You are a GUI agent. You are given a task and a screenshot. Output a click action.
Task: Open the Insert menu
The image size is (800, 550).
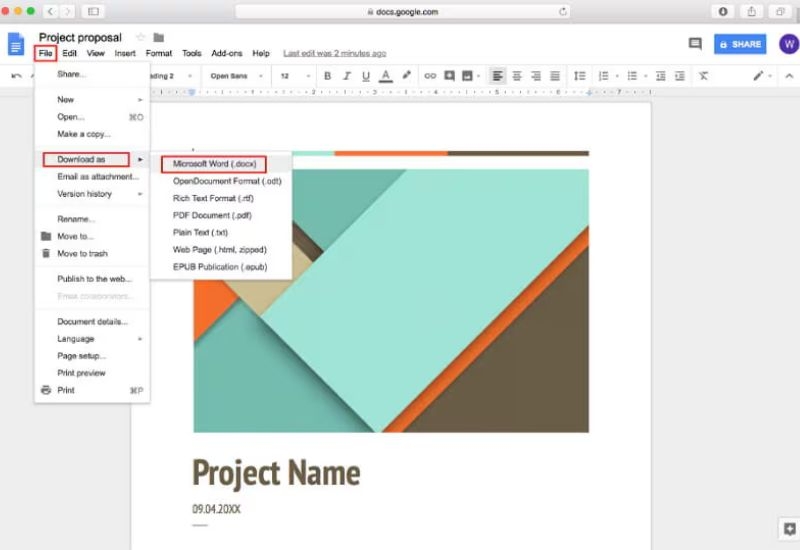125,53
